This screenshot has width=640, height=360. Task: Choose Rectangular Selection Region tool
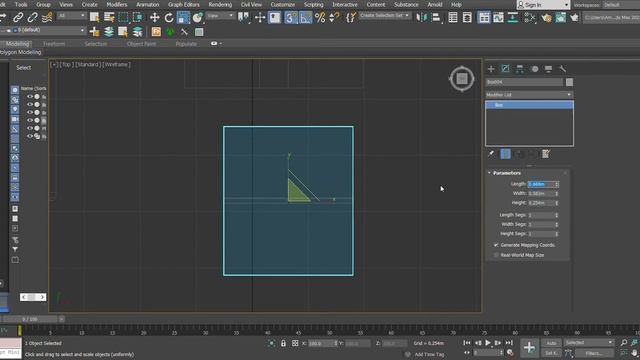tap(123, 18)
